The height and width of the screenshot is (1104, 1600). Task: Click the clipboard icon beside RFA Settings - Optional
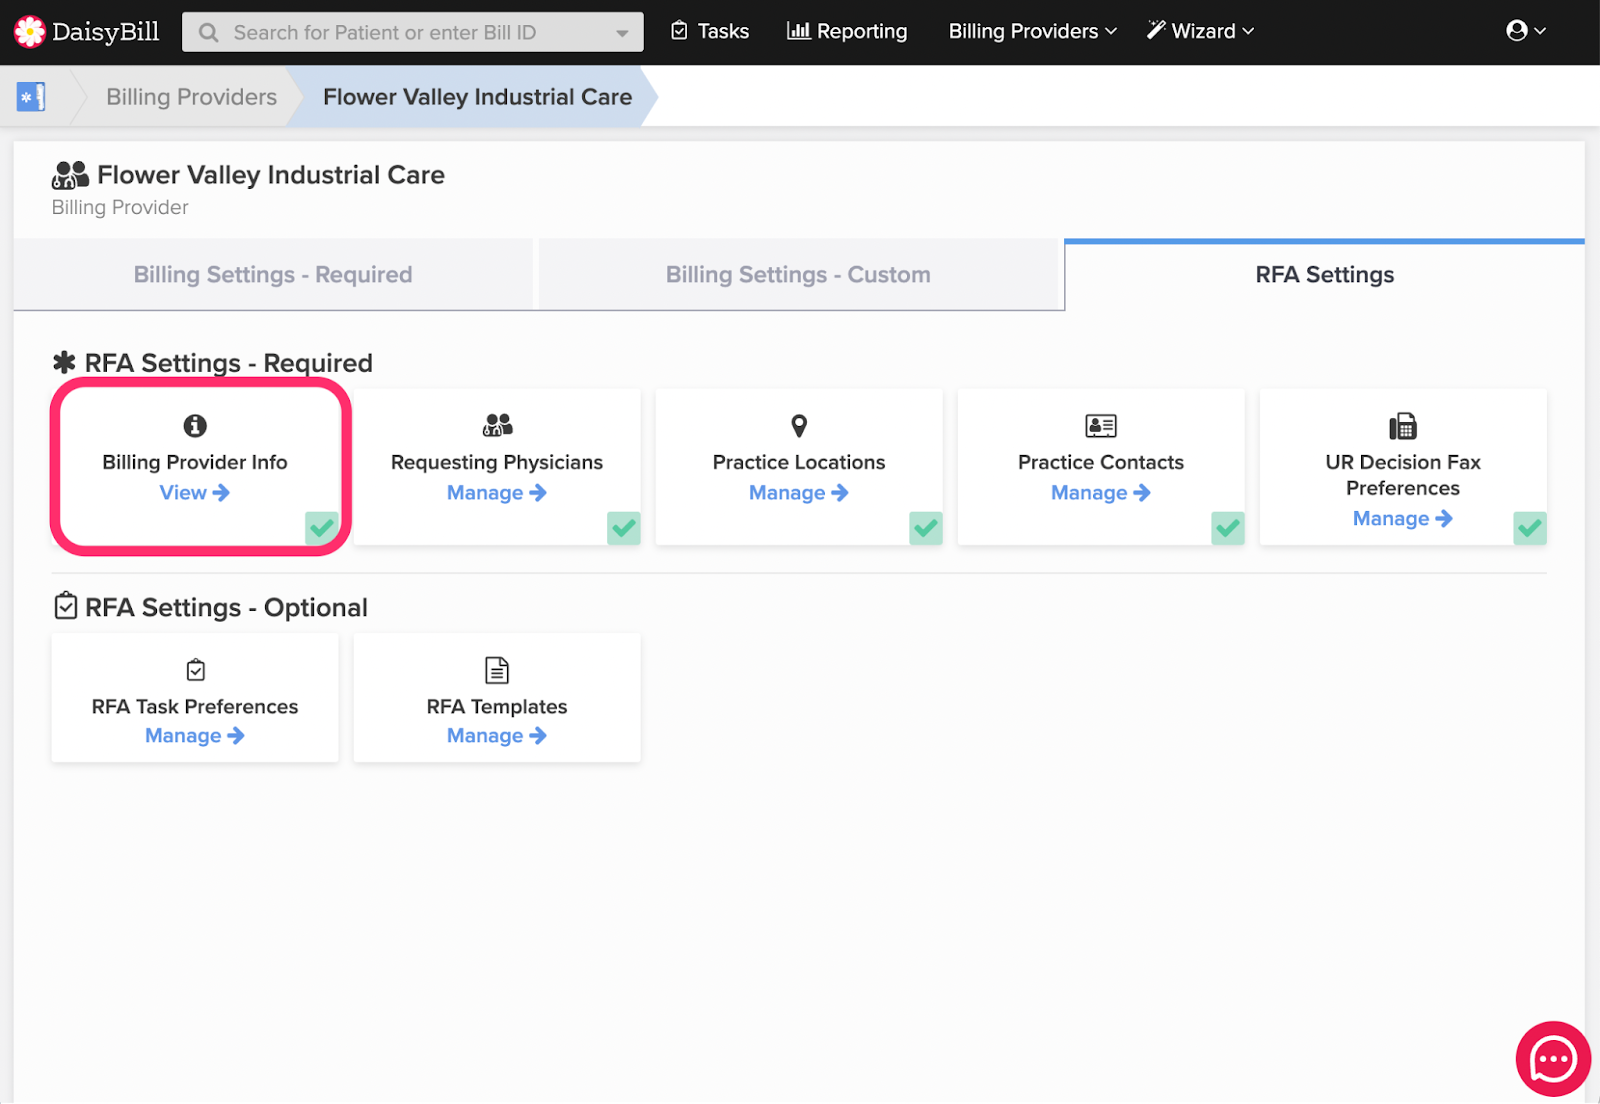[65, 606]
